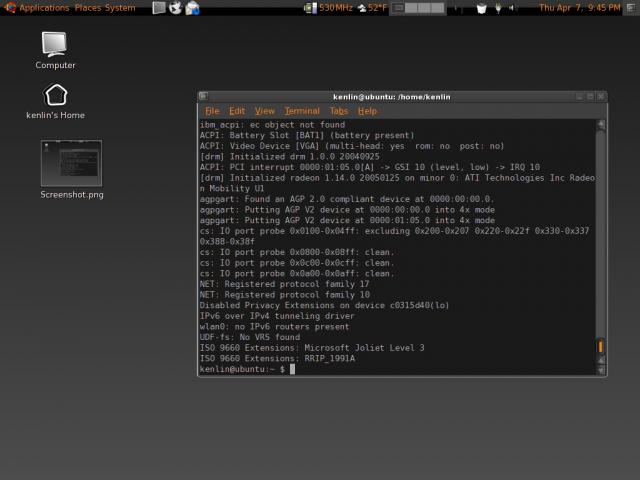640x480 pixels.
Task: Select the Screenshot.png thumbnail on desktop
Action: click(71, 163)
